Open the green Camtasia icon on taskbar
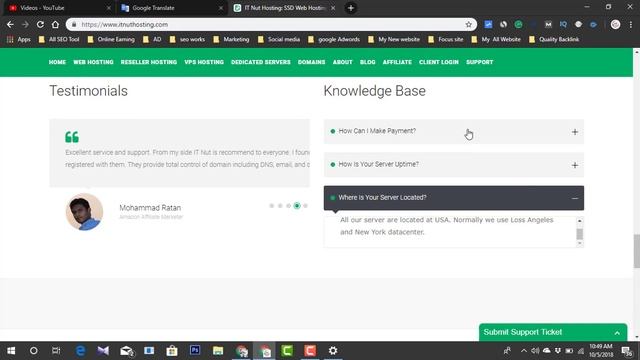The height and width of the screenshot is (360, 640). [287, 351]
